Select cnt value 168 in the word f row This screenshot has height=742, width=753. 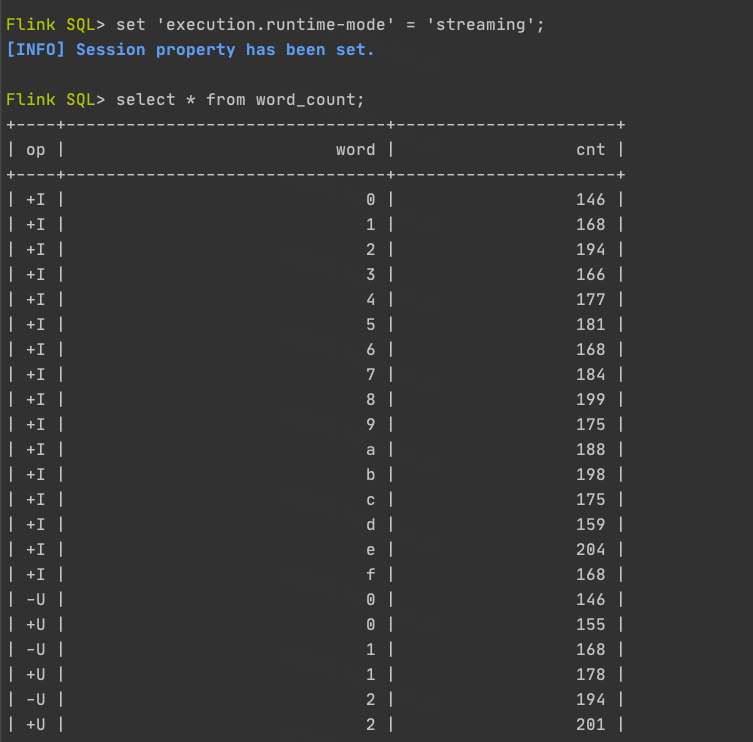click(x=590, y=574)
